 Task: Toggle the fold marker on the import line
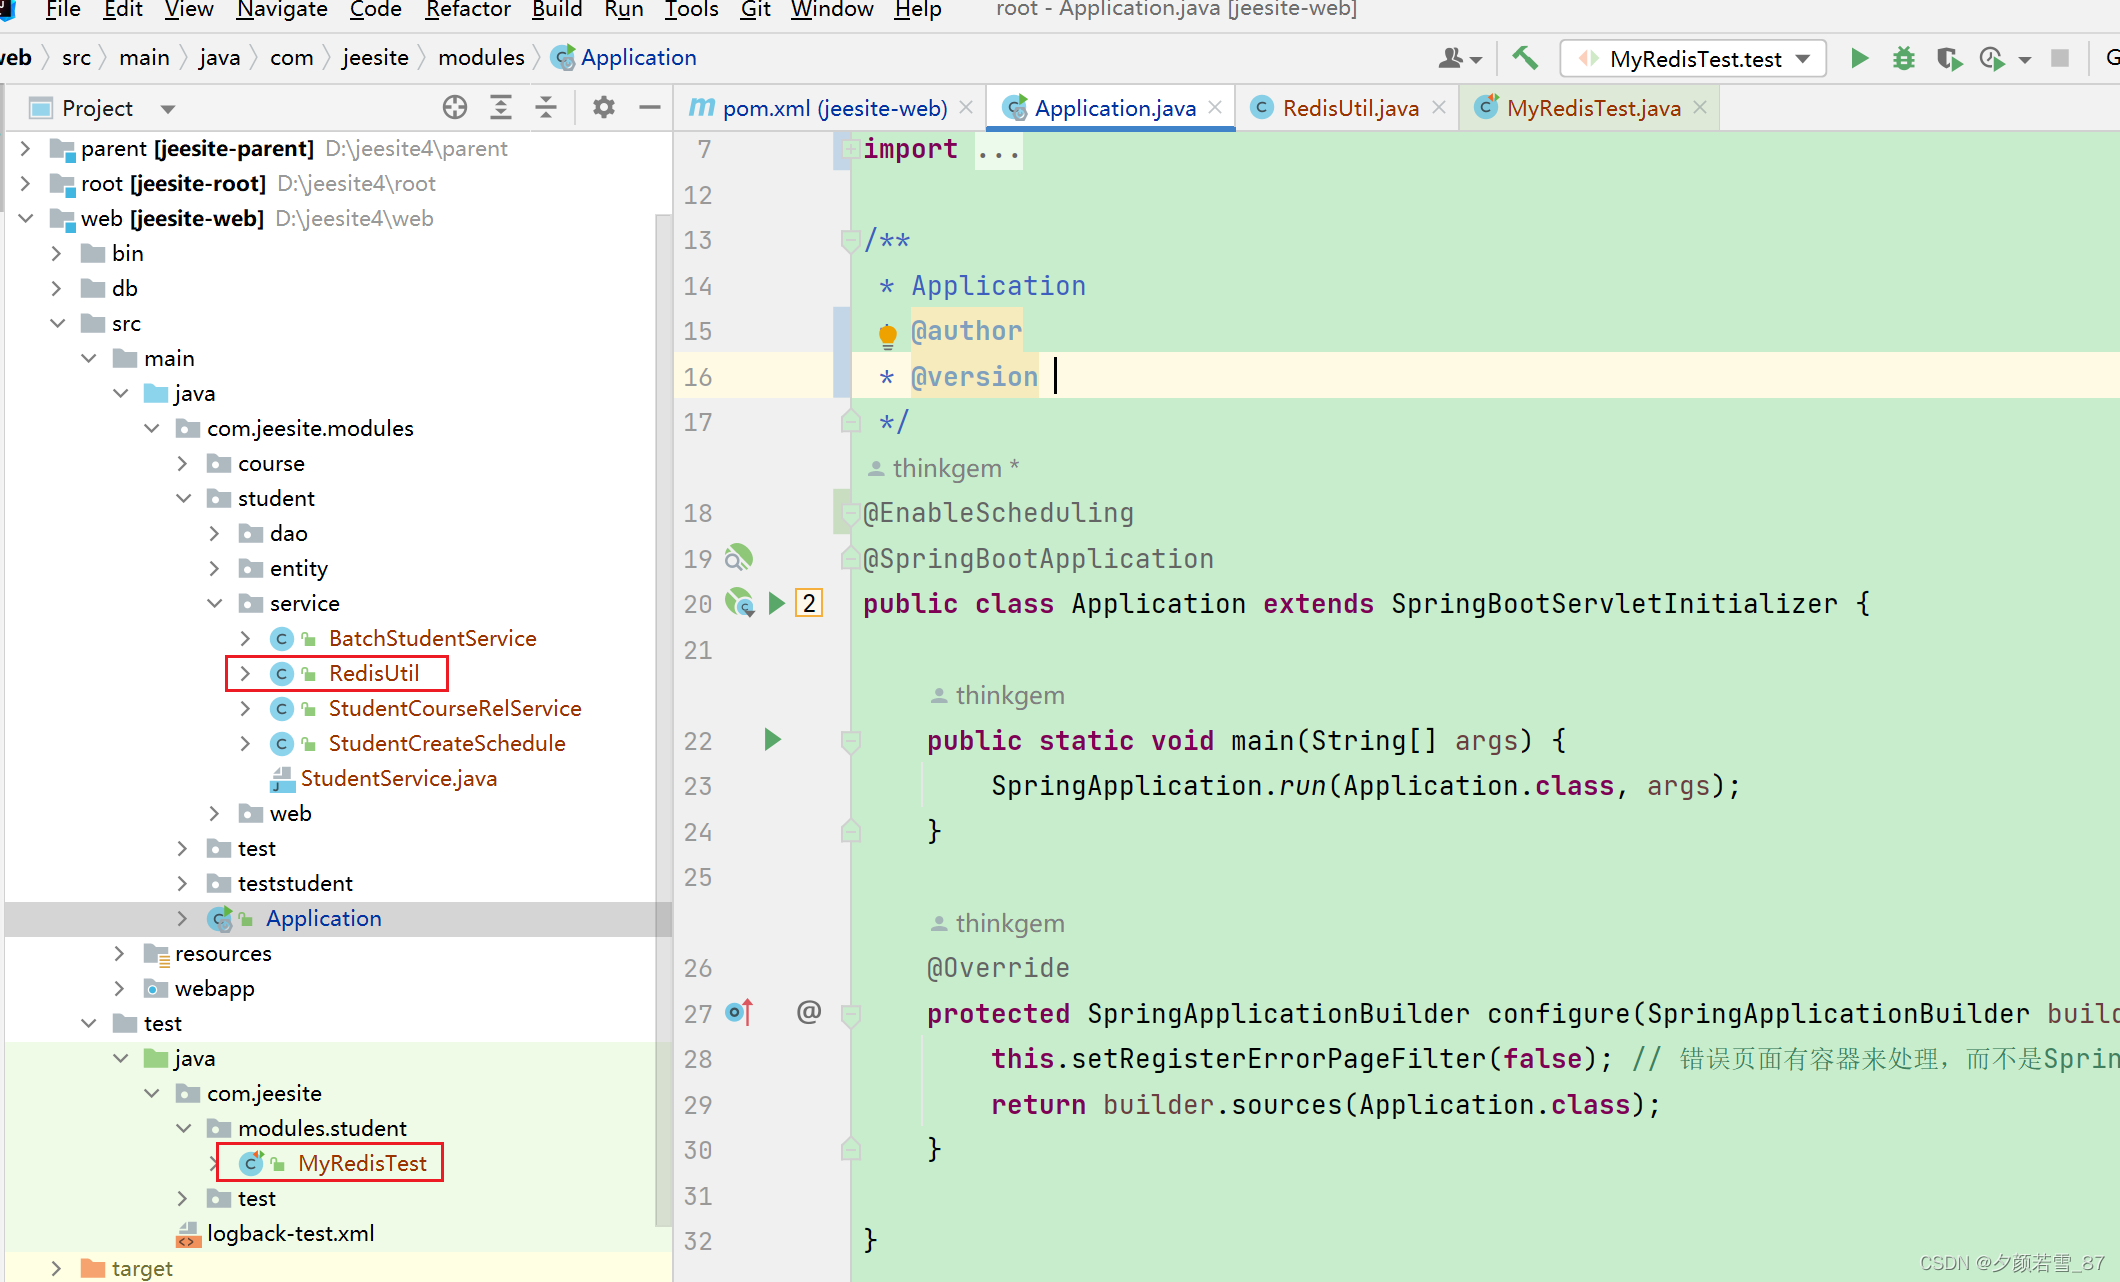(x=849, y=149)
